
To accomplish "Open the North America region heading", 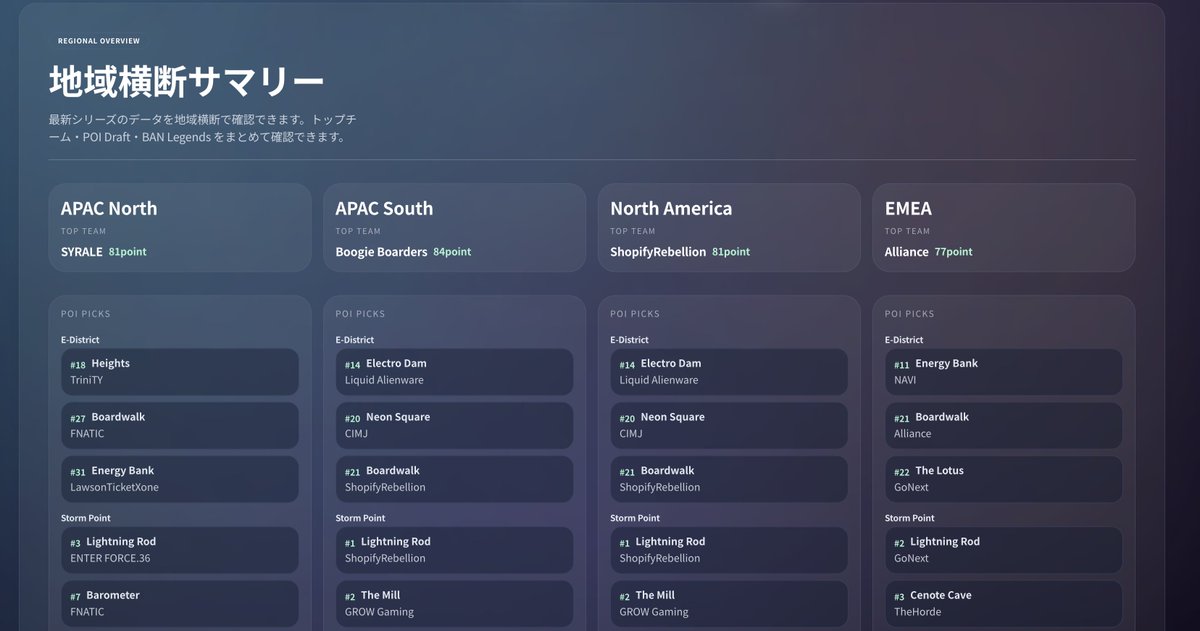I will [x=671, y=208].
